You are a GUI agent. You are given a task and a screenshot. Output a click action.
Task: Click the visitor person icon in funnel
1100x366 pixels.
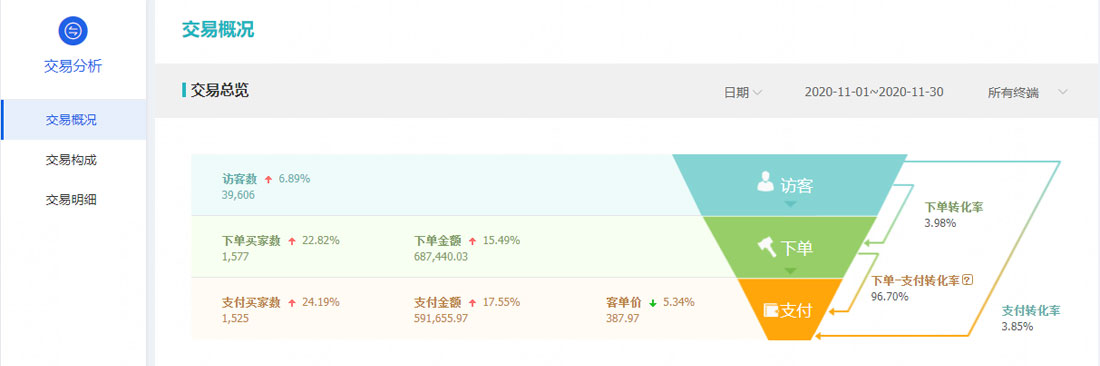pos(765,182)
